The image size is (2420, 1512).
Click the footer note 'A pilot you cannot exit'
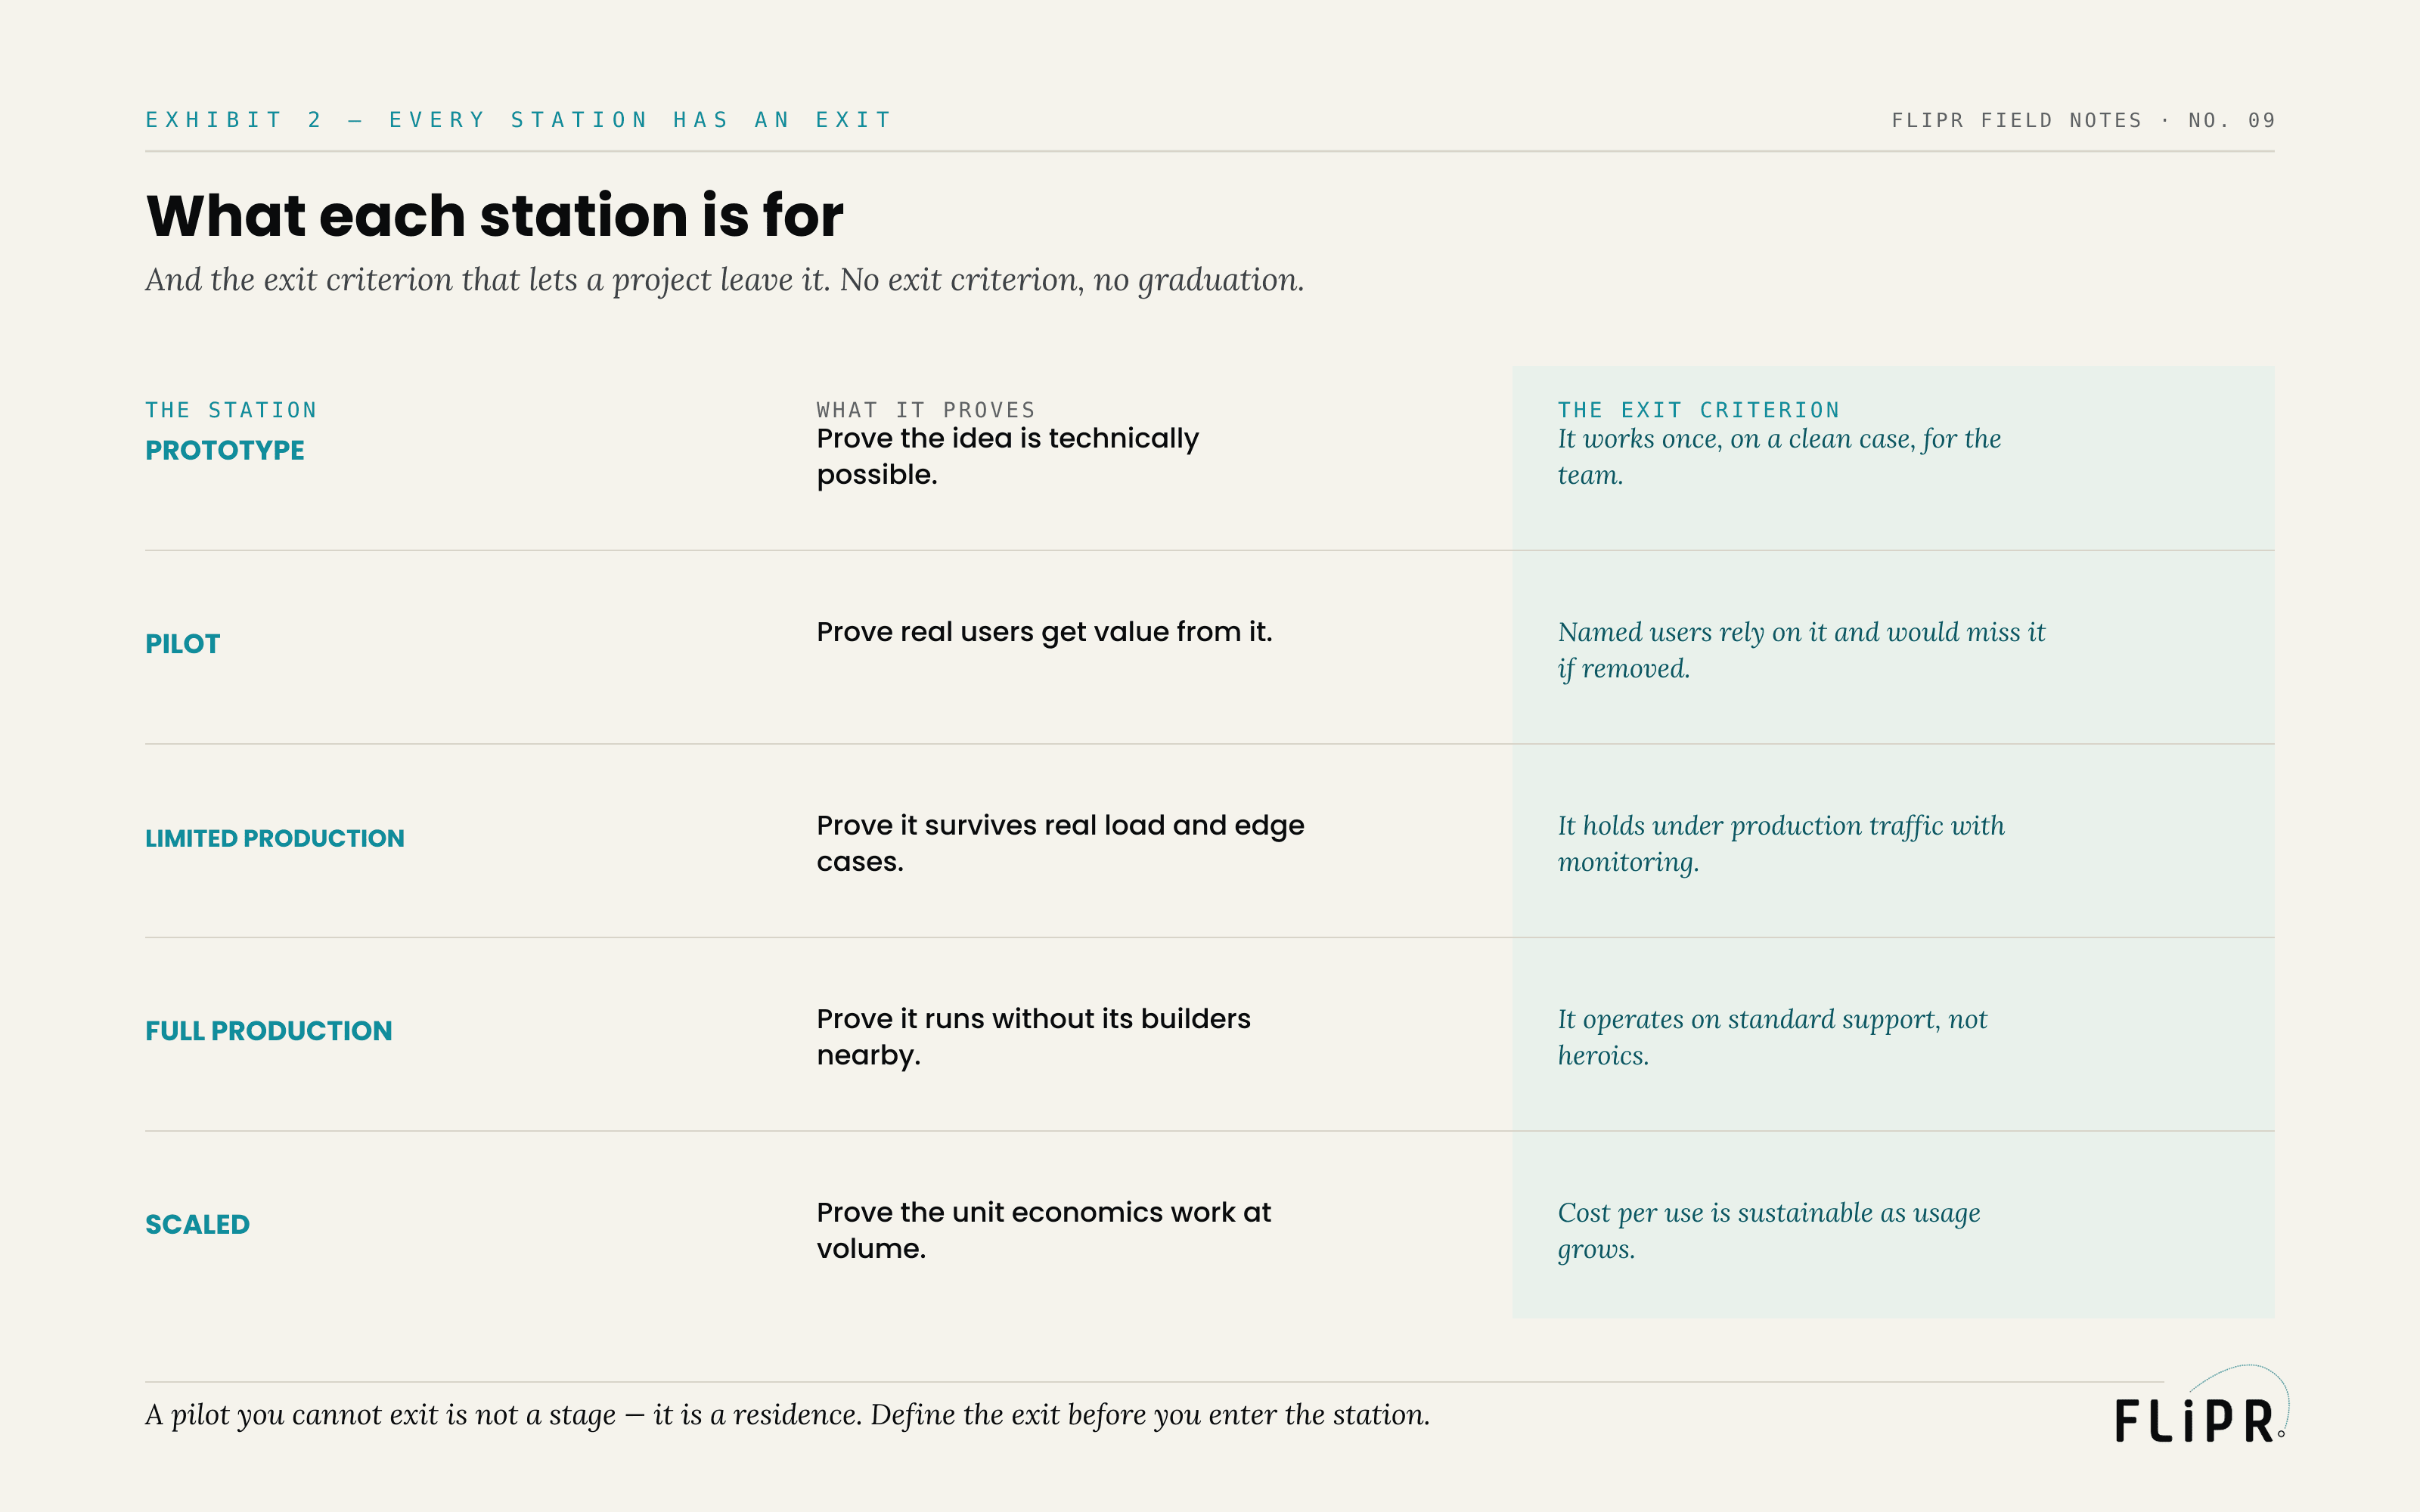787,1415
